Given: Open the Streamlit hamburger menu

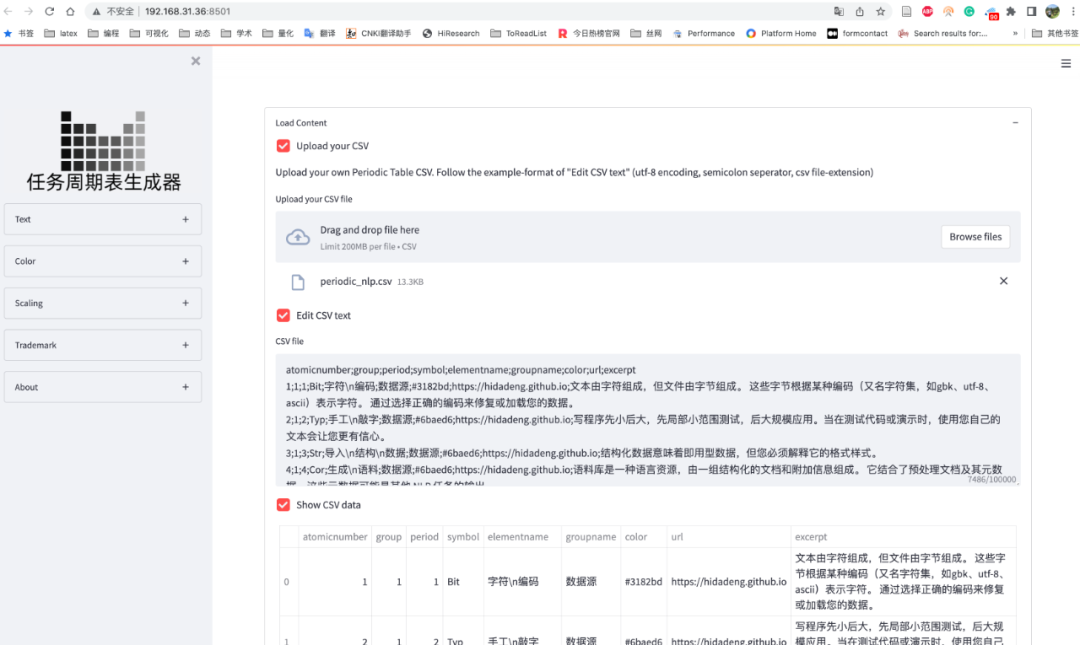Looking at the screenshot, I should [x=1066, y=63].
